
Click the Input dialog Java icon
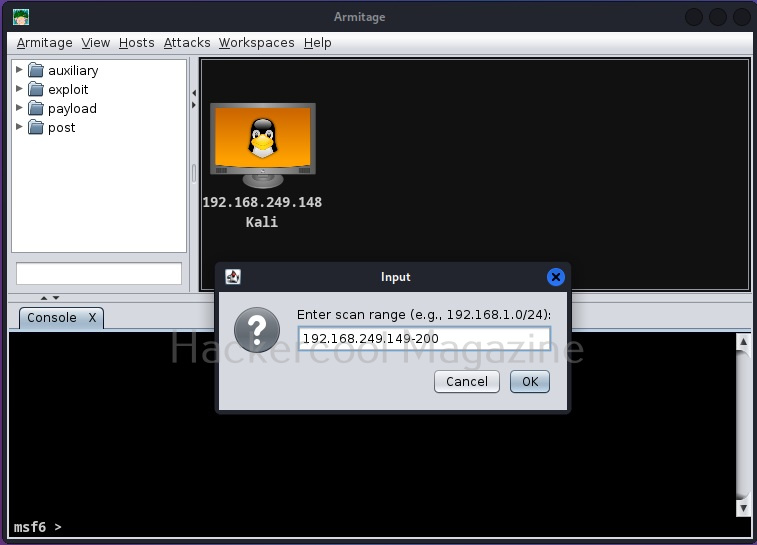233,277
